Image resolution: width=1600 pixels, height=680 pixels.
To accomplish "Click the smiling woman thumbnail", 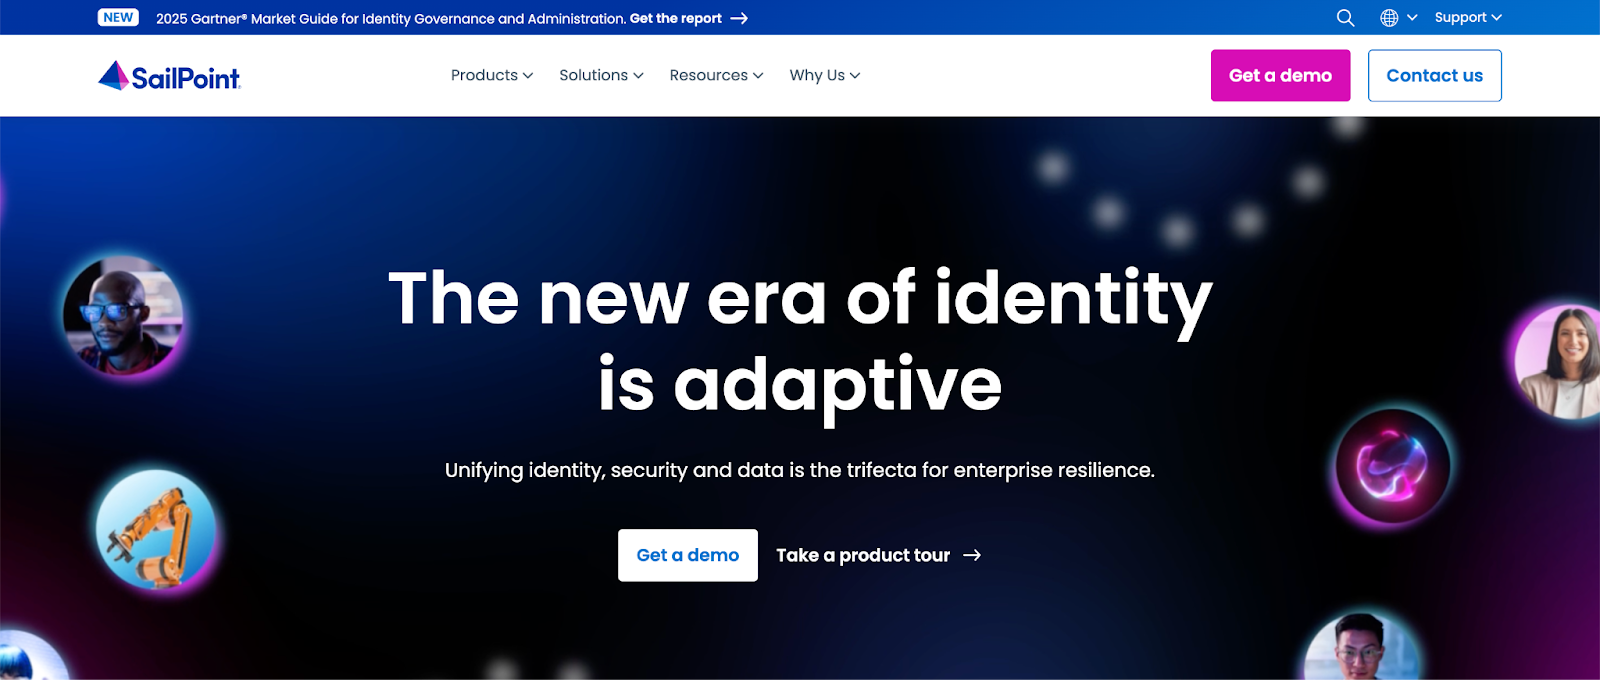I will click(x=1560, y=362).
